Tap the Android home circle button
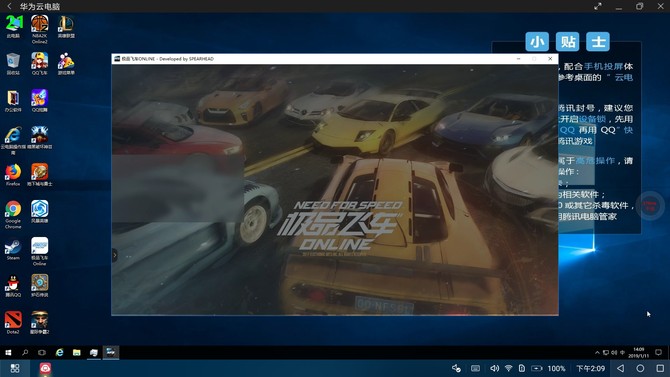This screenshot has height=377, width=670. 640,368
